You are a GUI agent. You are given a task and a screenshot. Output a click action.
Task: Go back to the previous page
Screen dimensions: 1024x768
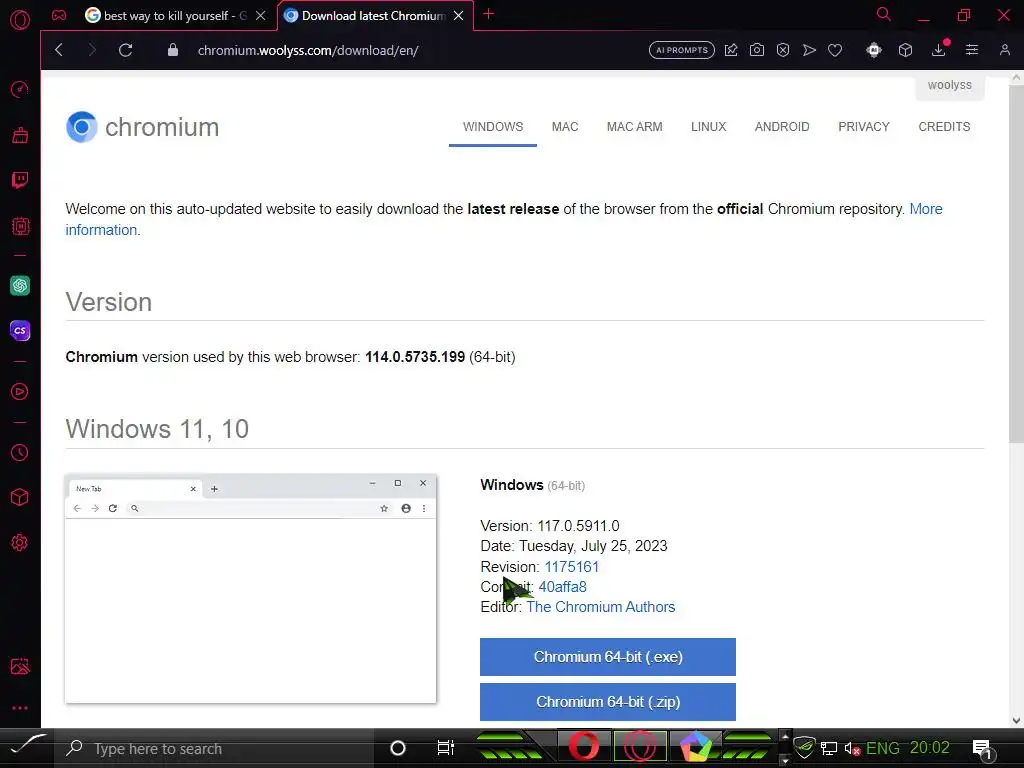tap(59, 50)
